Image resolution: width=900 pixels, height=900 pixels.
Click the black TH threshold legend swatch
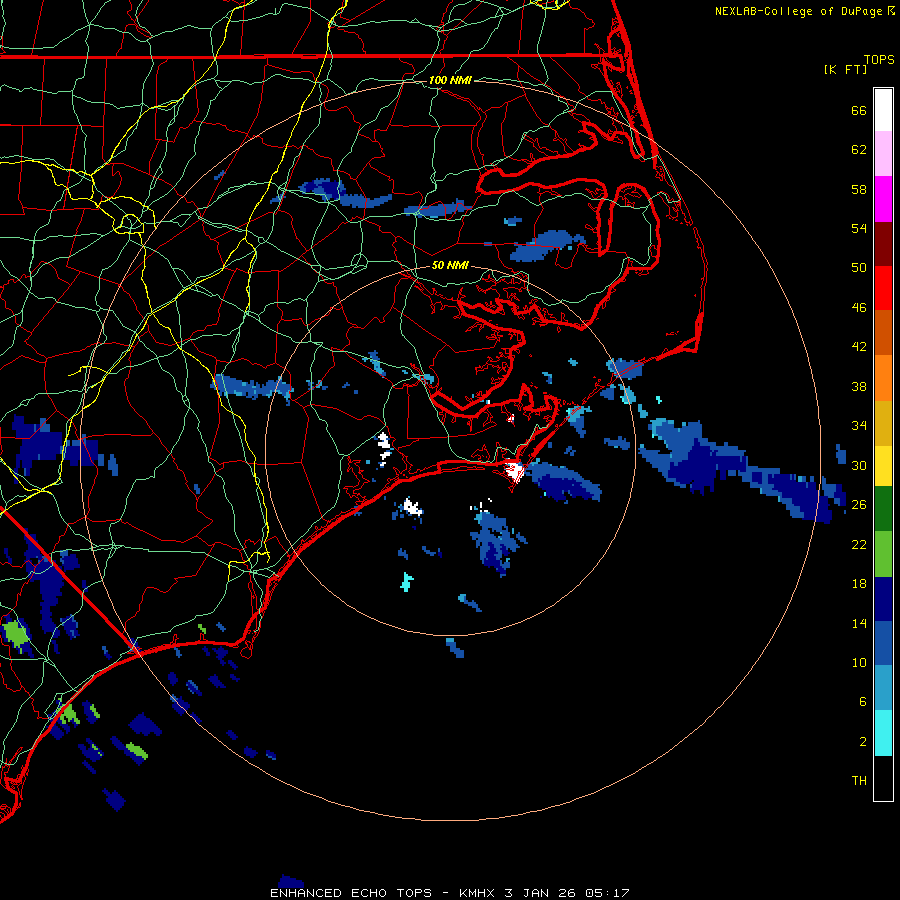click(x=883, y=778)
